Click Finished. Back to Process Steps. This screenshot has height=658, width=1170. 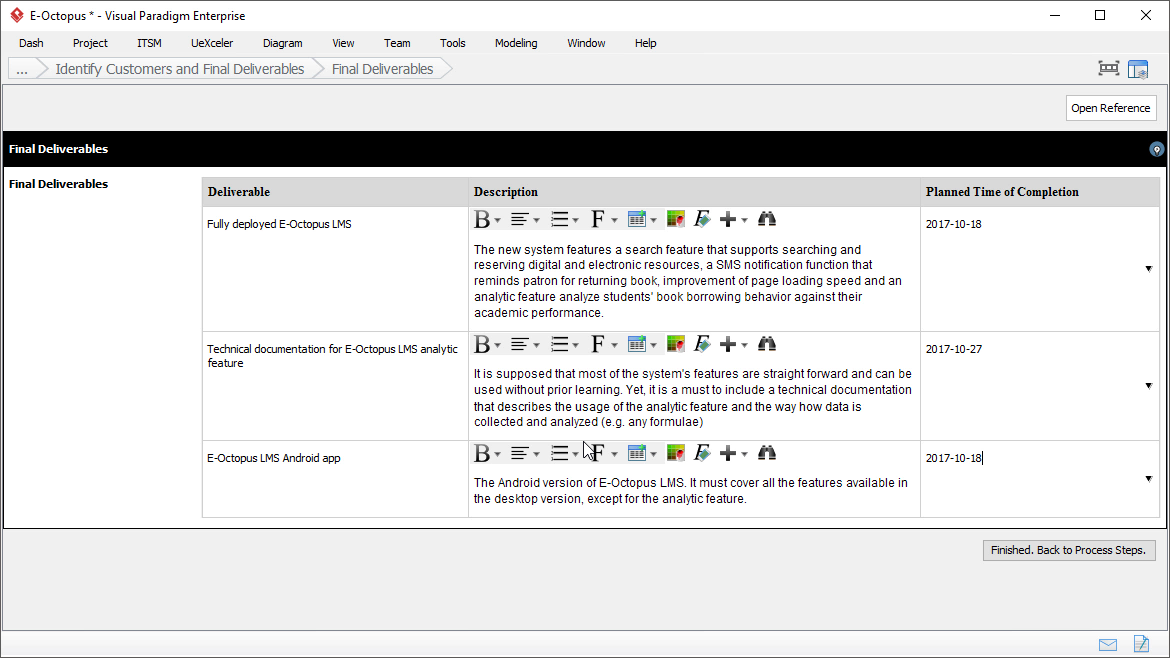pyautogui.click(x=1069, y=551)
